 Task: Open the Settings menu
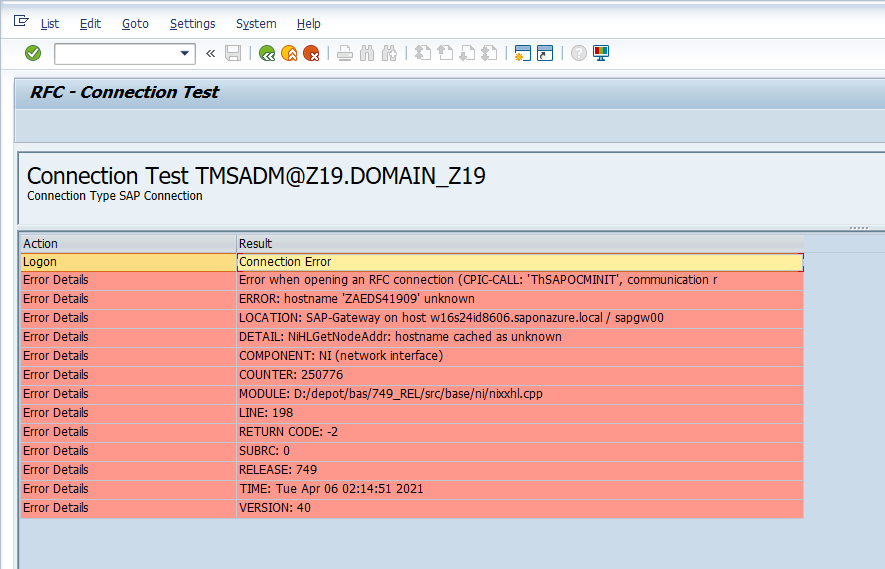coord(192,23)
